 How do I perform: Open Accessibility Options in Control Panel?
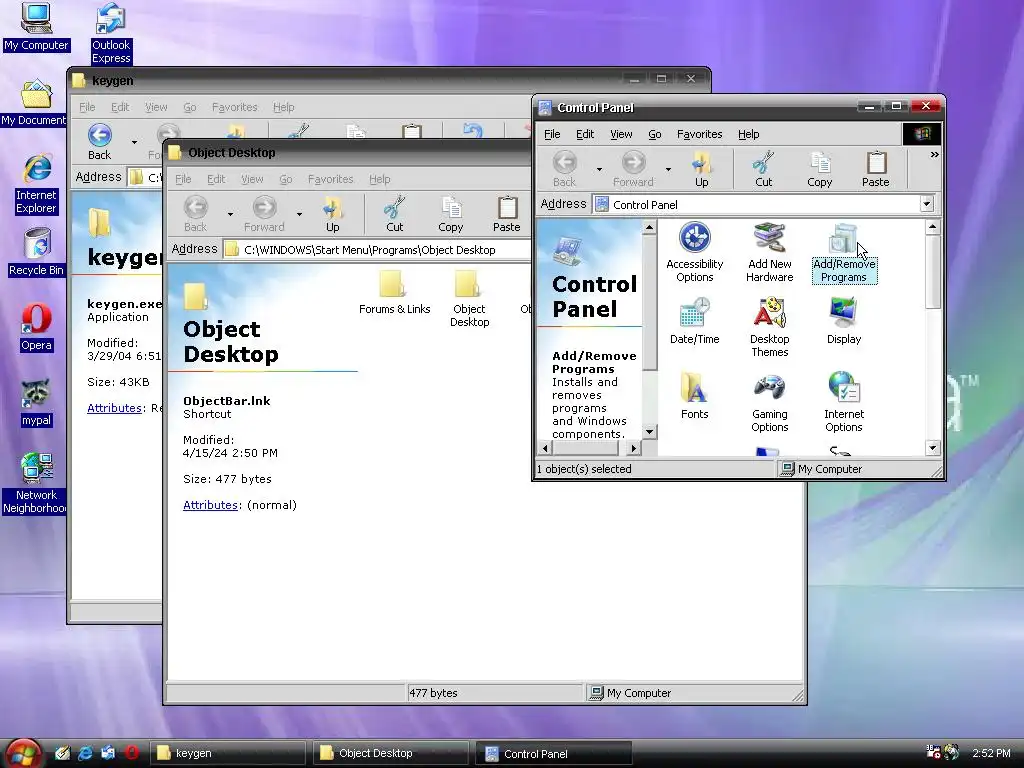click(694, 253)
